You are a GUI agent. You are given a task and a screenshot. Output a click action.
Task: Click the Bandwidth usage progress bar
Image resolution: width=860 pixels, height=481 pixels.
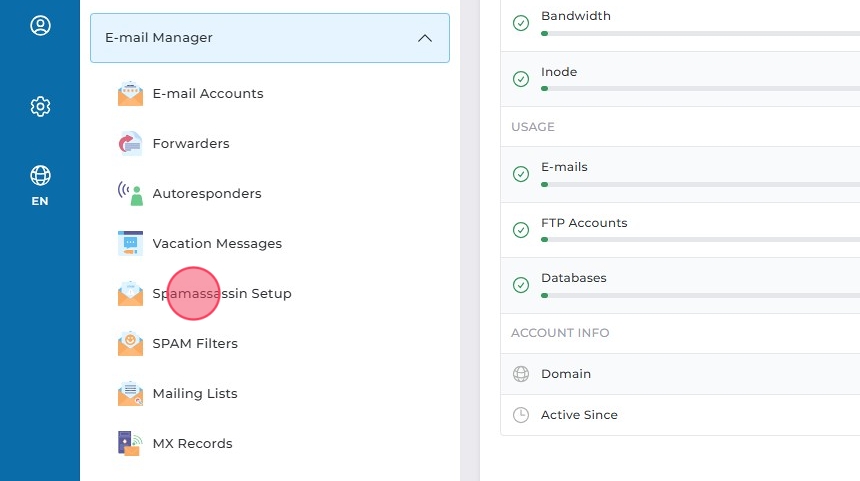click(700, 33)
